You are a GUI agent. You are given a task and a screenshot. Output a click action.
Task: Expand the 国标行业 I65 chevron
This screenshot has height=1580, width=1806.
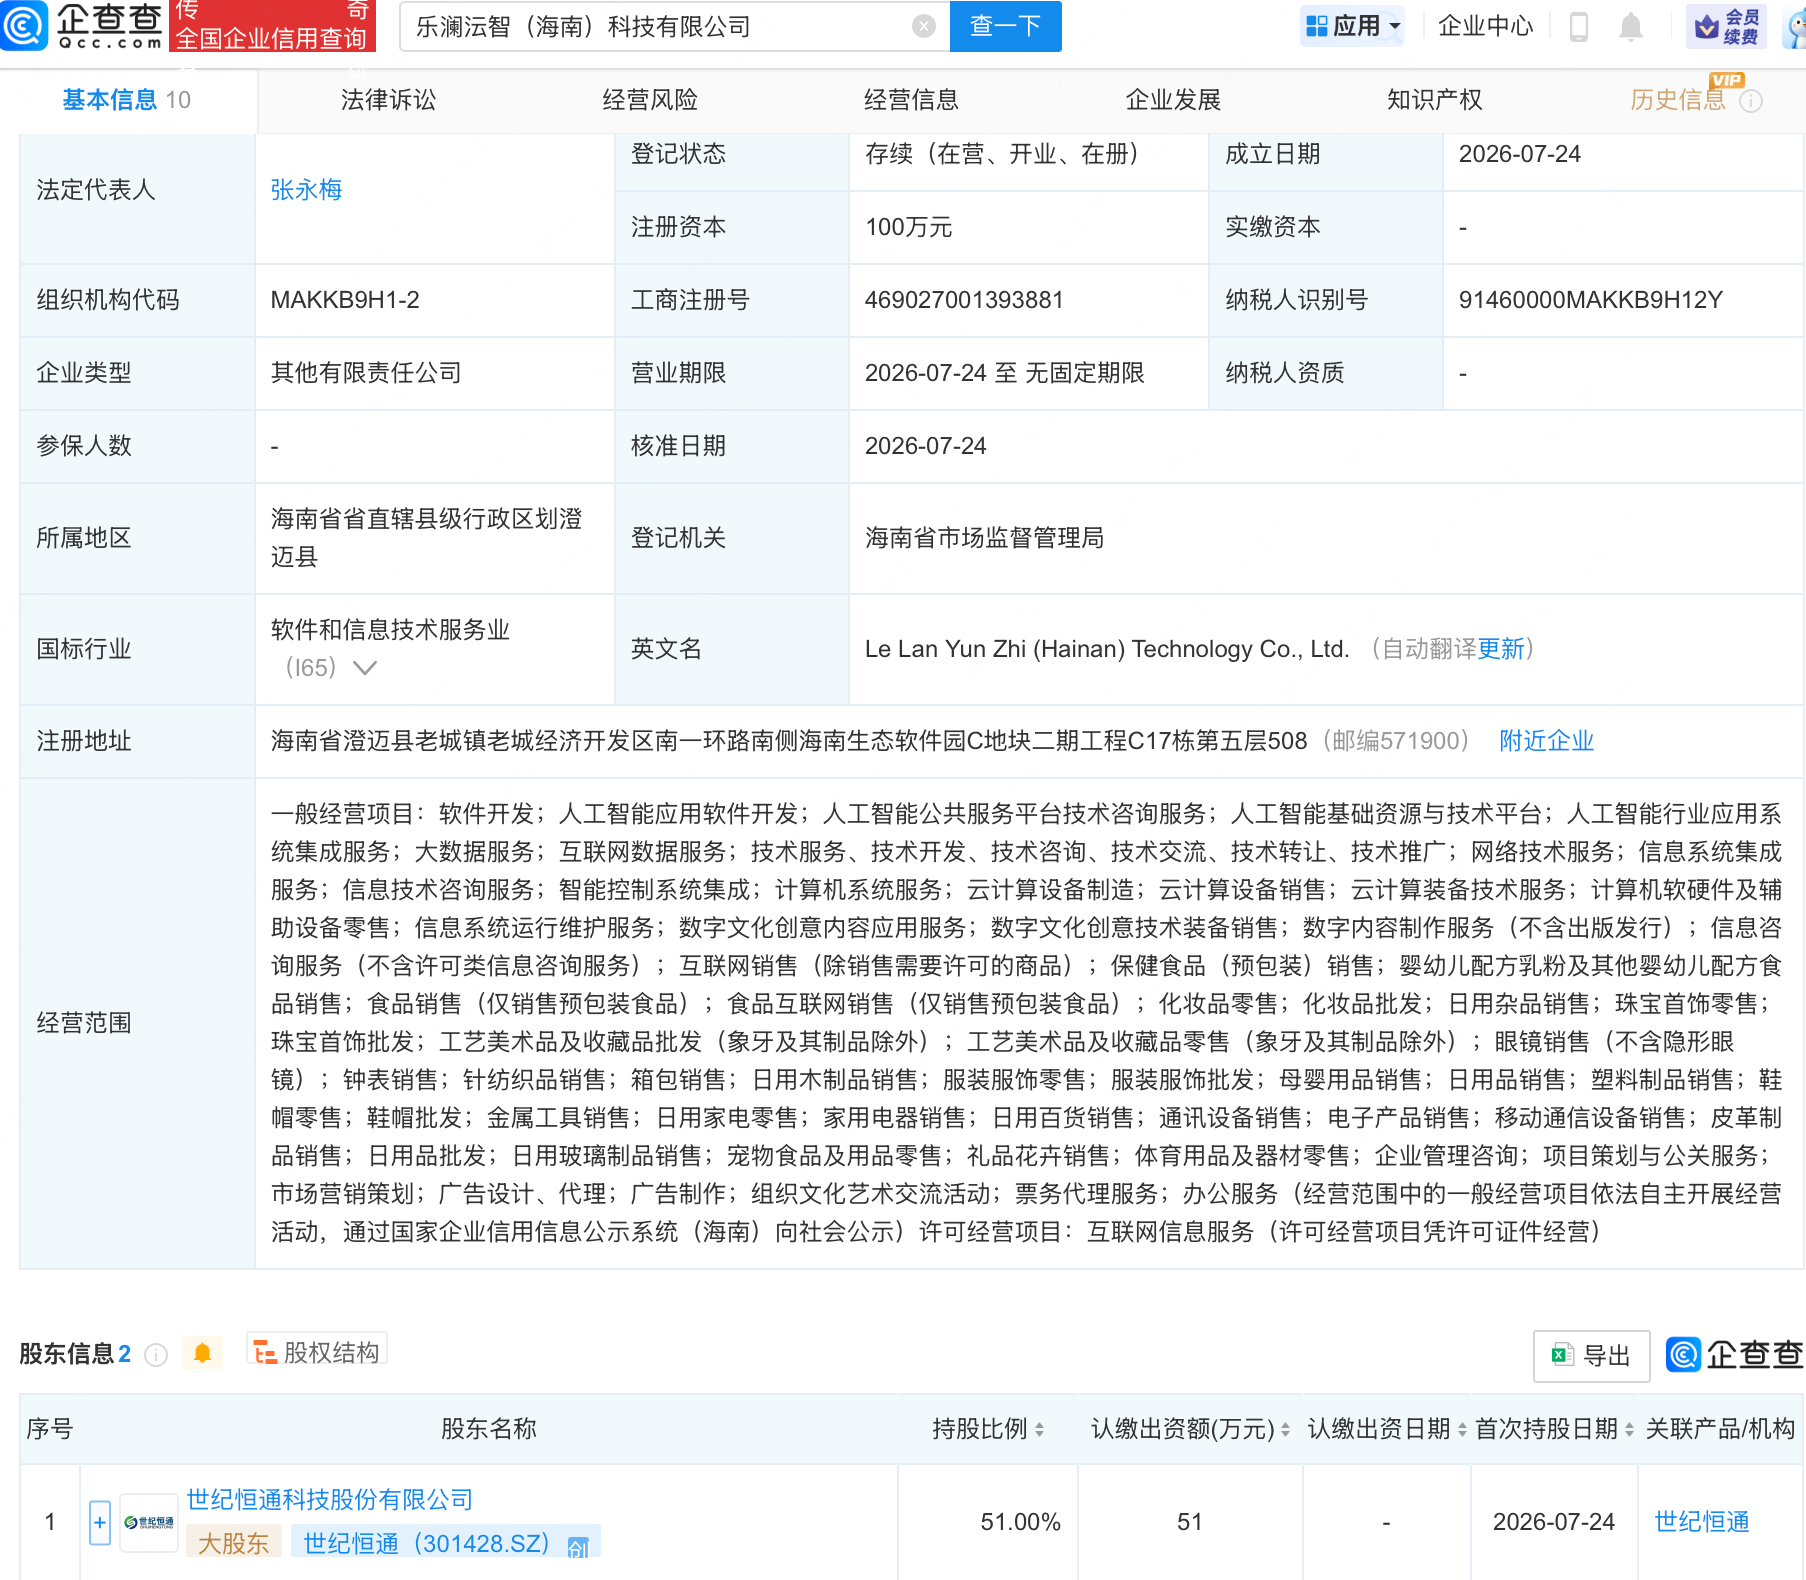(x=365, y=668)
